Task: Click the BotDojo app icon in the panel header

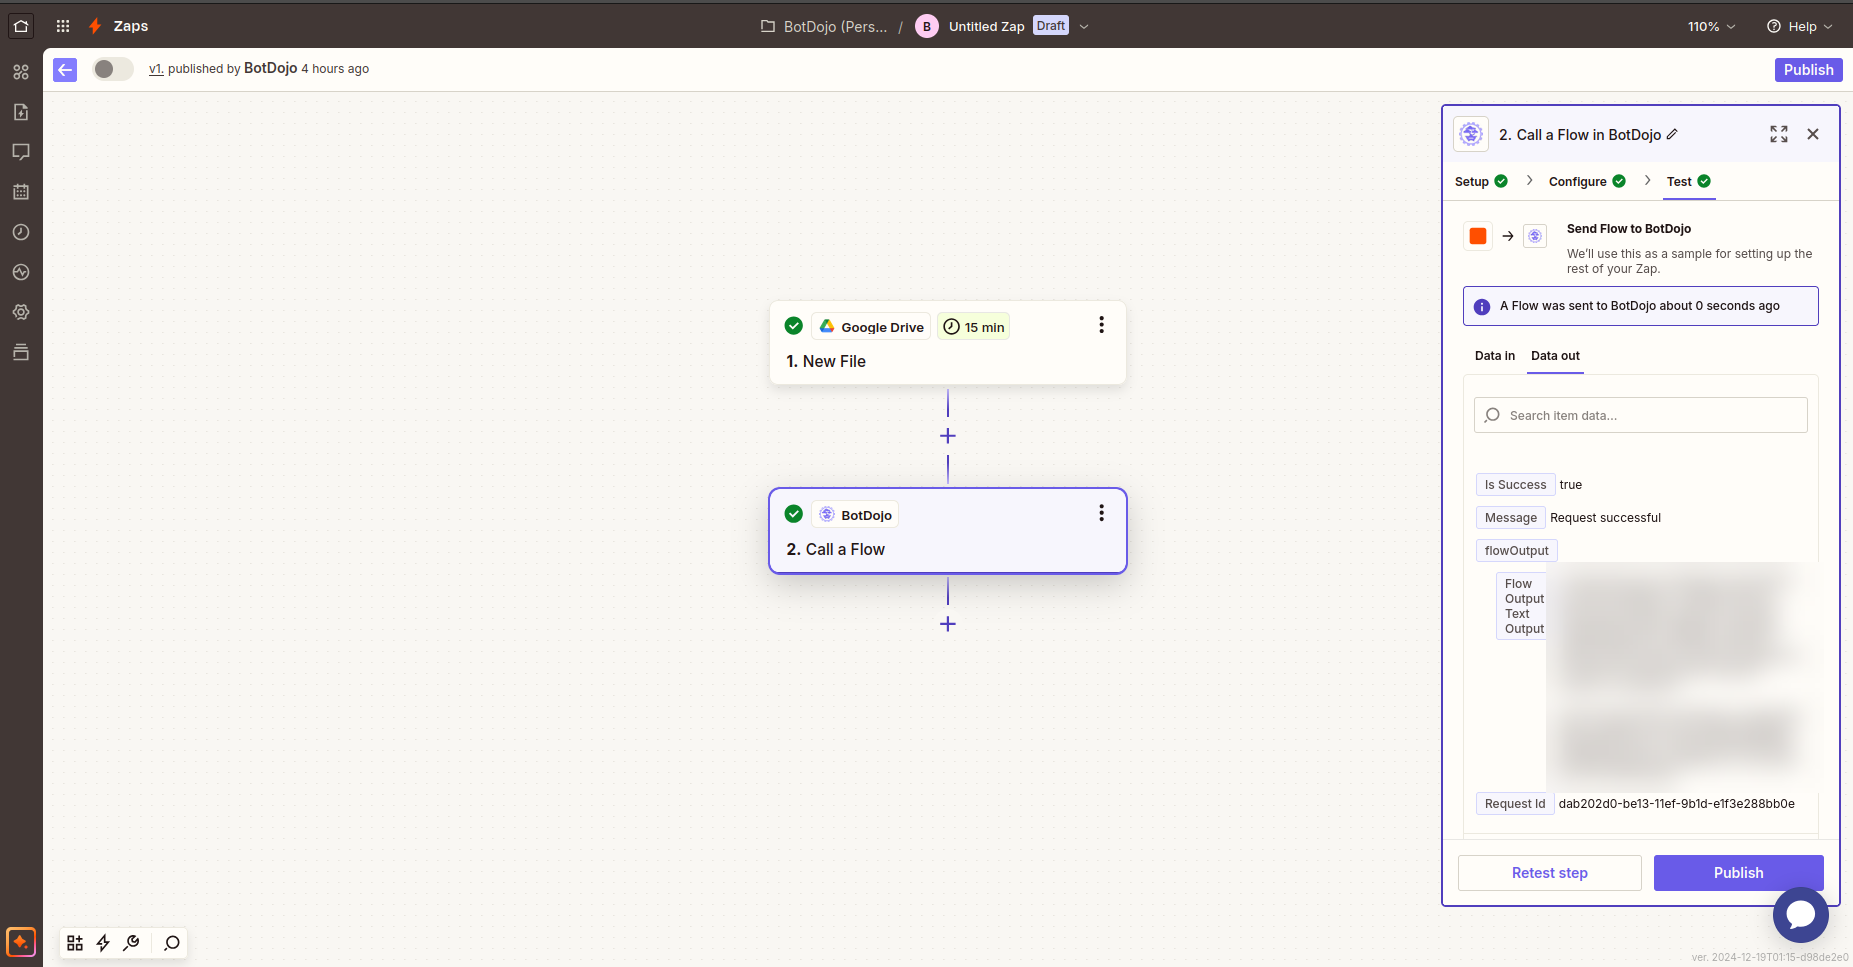Action: coord(1471,134)
